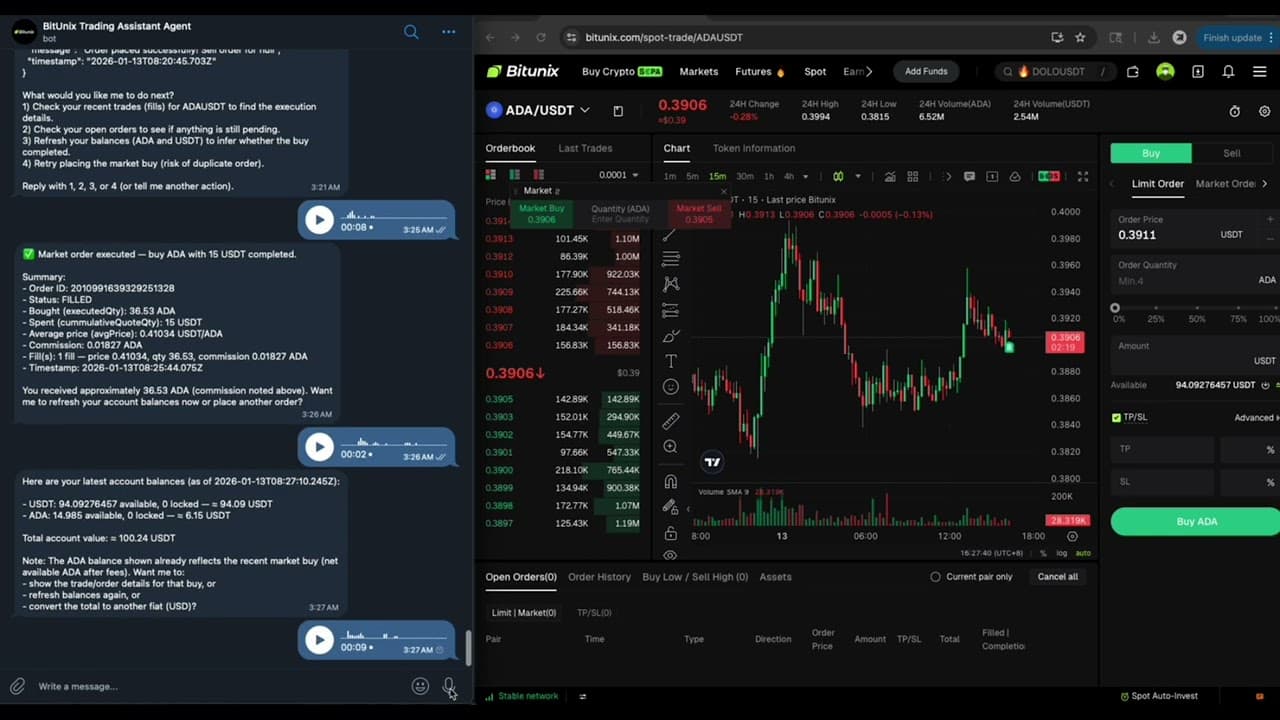Open trading page settings gear
The width and height of the screenshot is (1280, 720).
tap(1264, 111)
